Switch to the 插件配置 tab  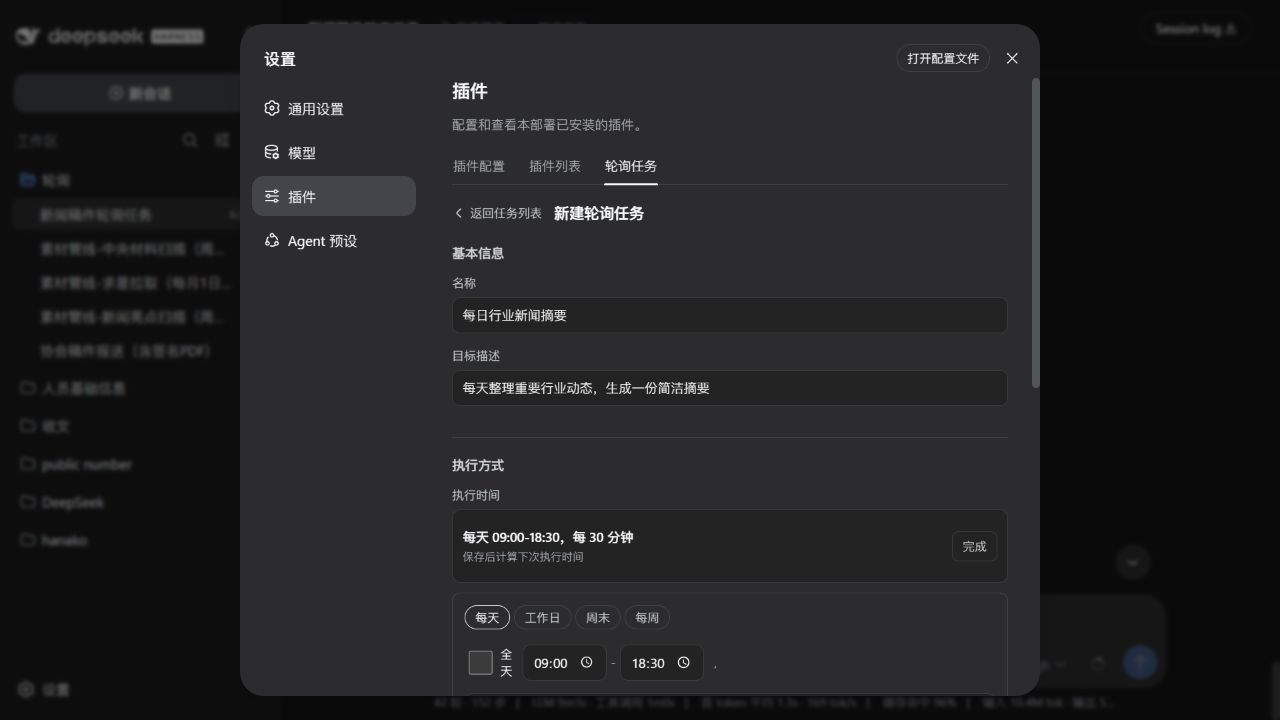click(479, 166)
